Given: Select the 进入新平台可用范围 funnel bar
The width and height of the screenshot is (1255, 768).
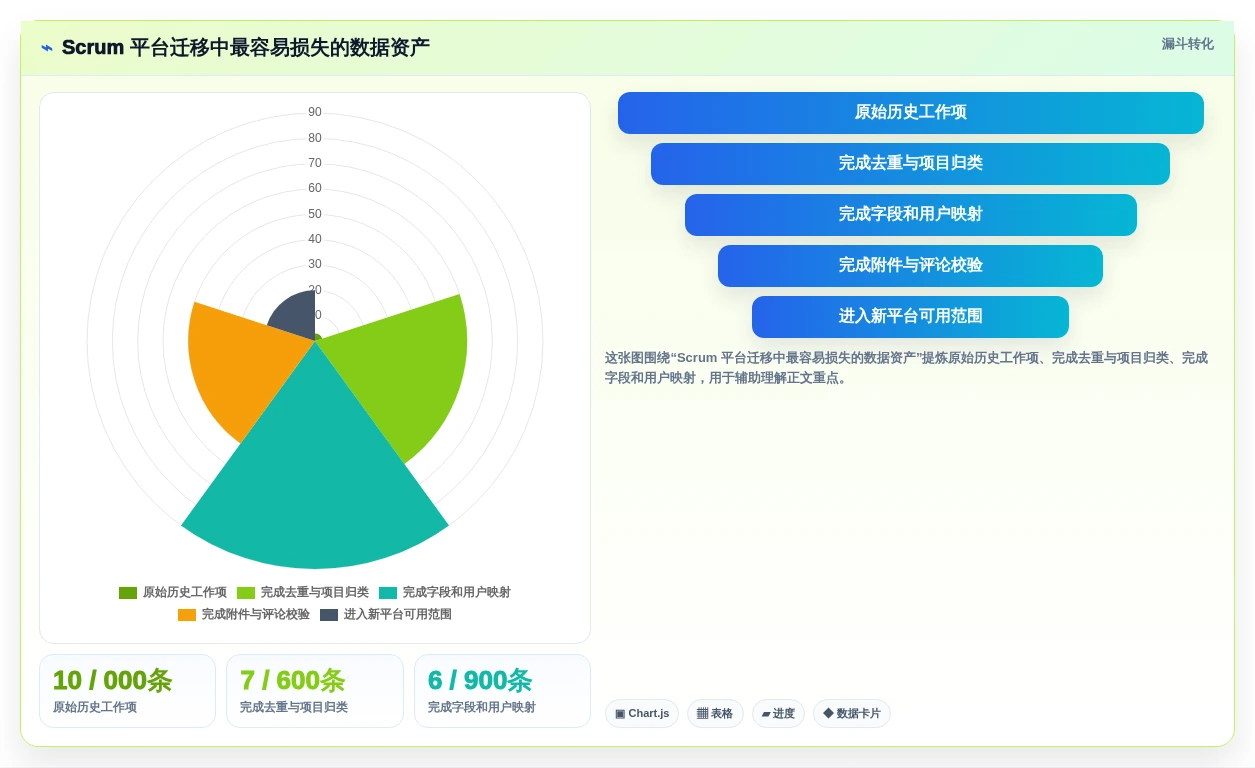Looking at the screenshot, I should click(910, 317).
